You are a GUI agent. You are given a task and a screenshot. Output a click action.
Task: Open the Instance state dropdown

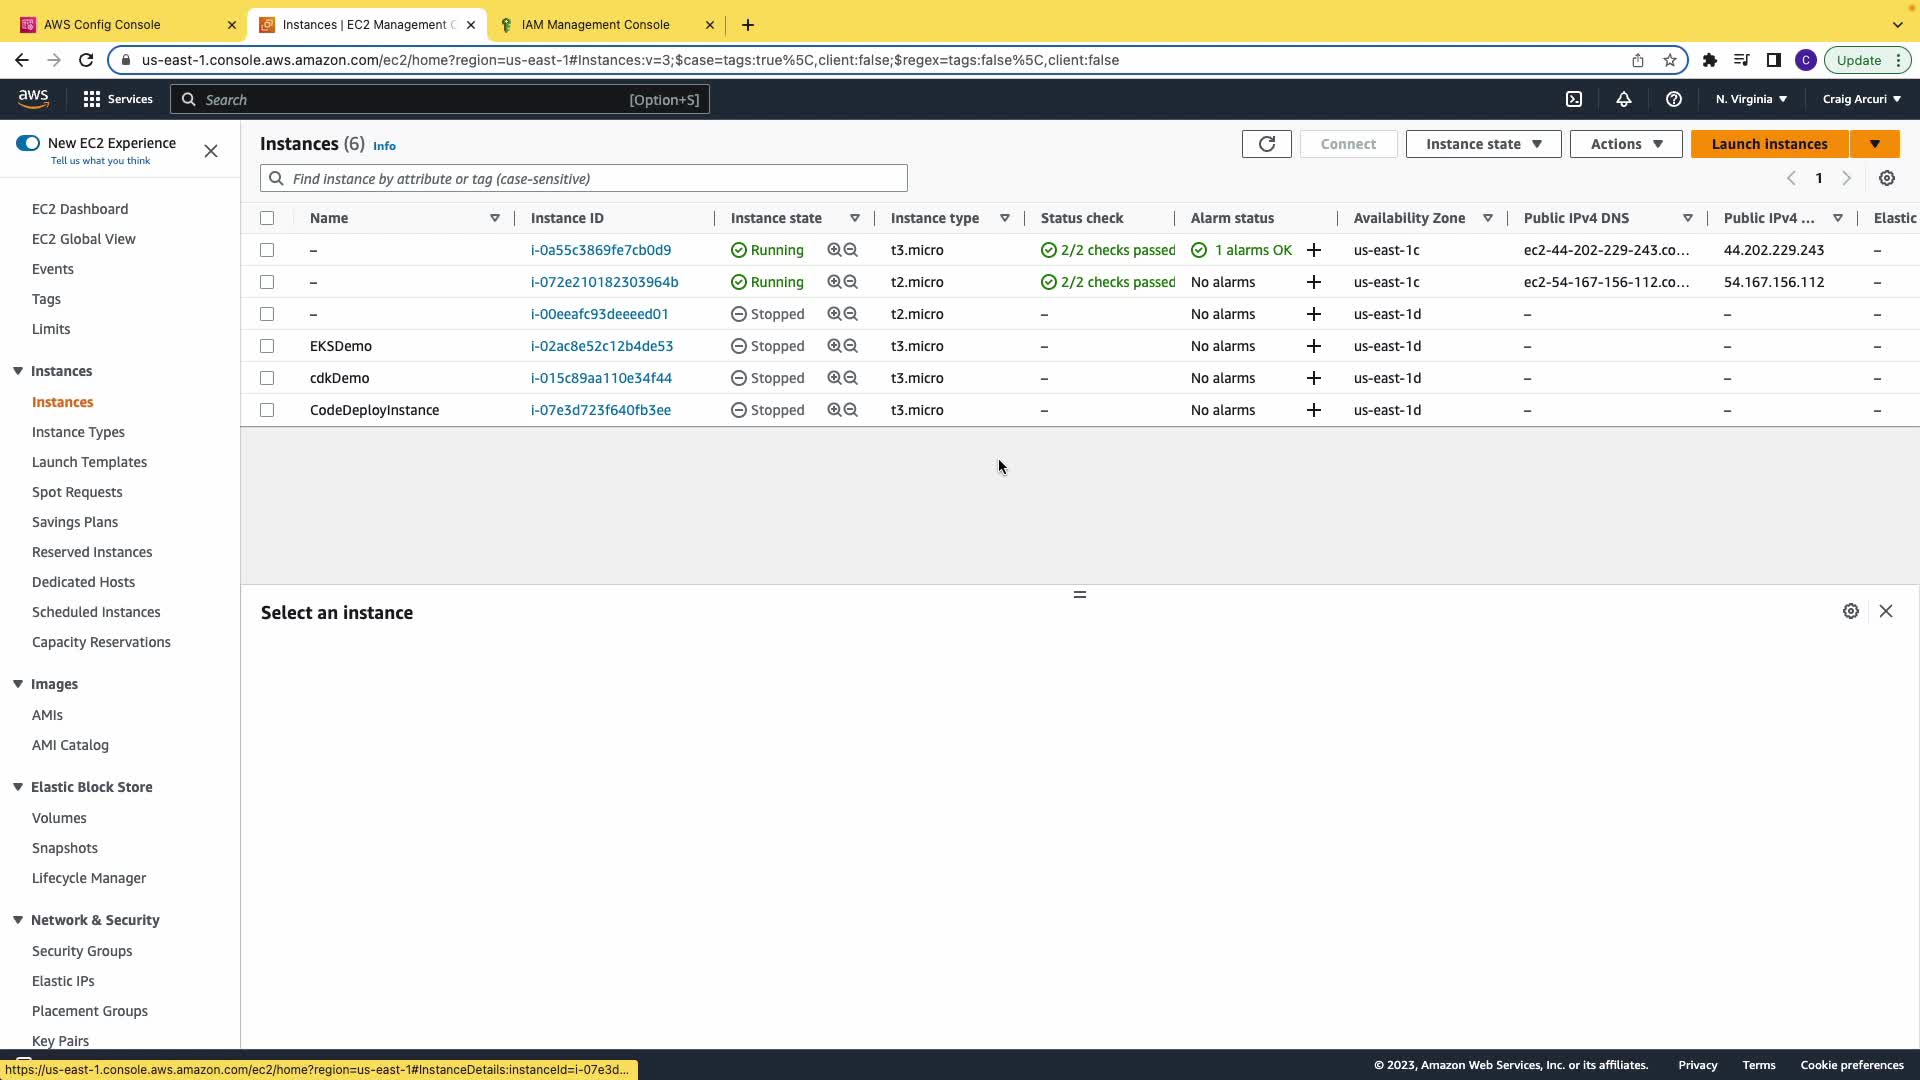(1483, 144)
